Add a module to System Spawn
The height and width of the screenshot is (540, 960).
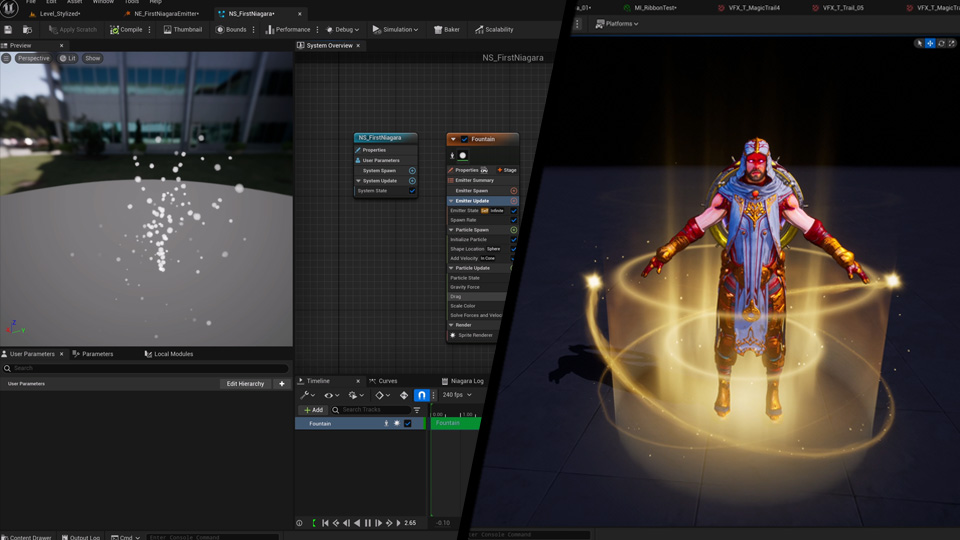click(x=412, y=171)
